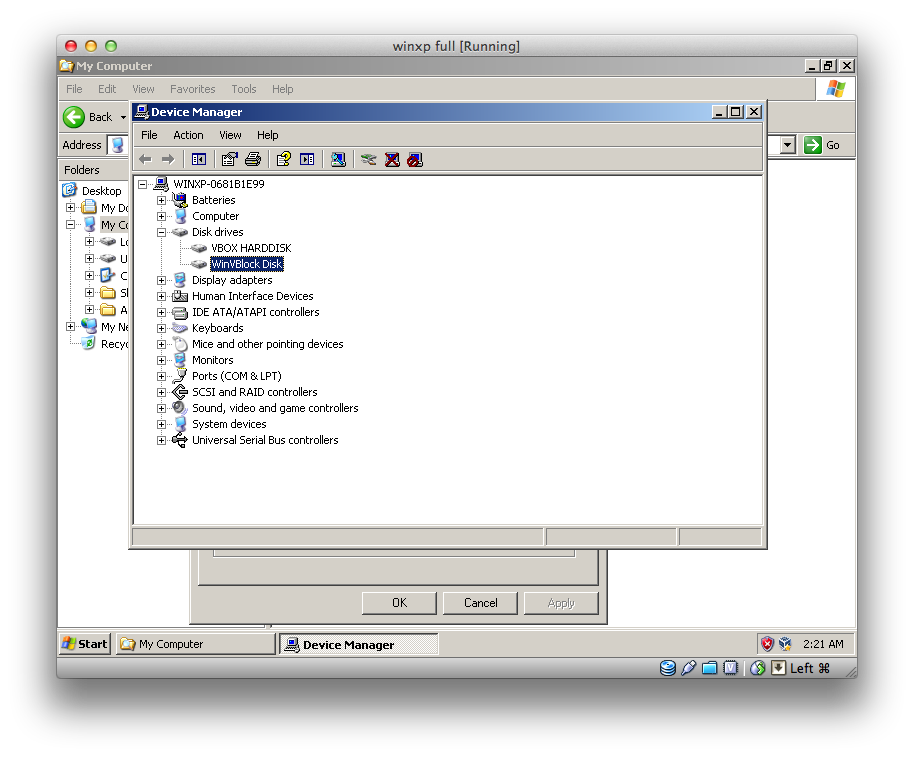Expand Sound, video and game controllers node
Viewport: 914px width, 757px height.
click(161, 409)
